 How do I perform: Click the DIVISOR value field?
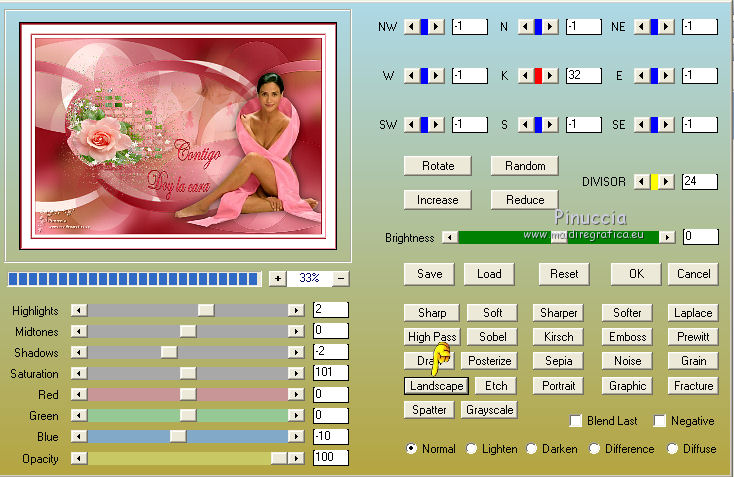tap(699, 181)
